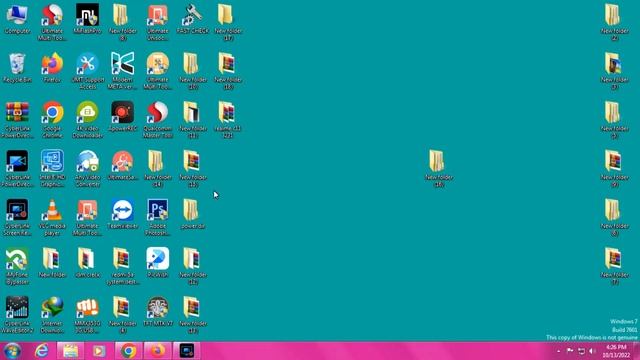Viewport: 640px width, 360px height.
Task: Open the Action Center flag icon
Action: [570, 351]
